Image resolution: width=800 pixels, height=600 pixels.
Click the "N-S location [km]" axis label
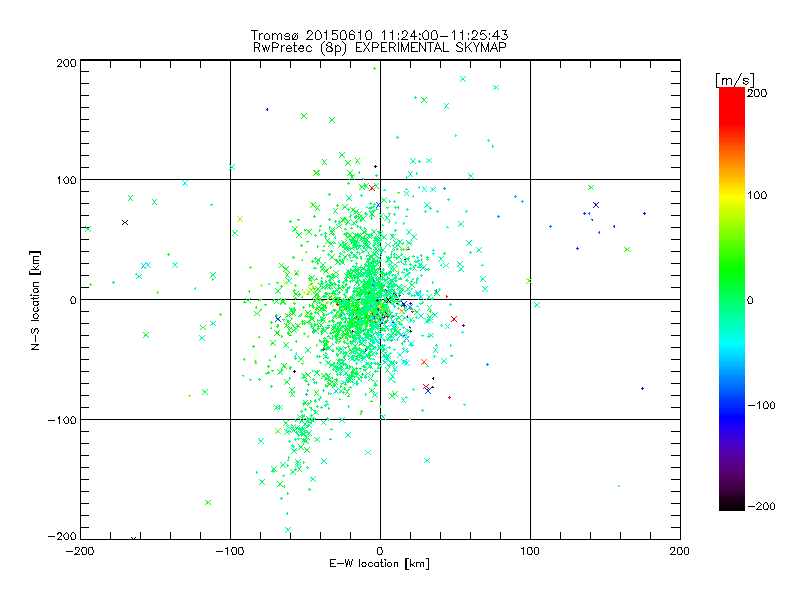(x=35, y=300)
